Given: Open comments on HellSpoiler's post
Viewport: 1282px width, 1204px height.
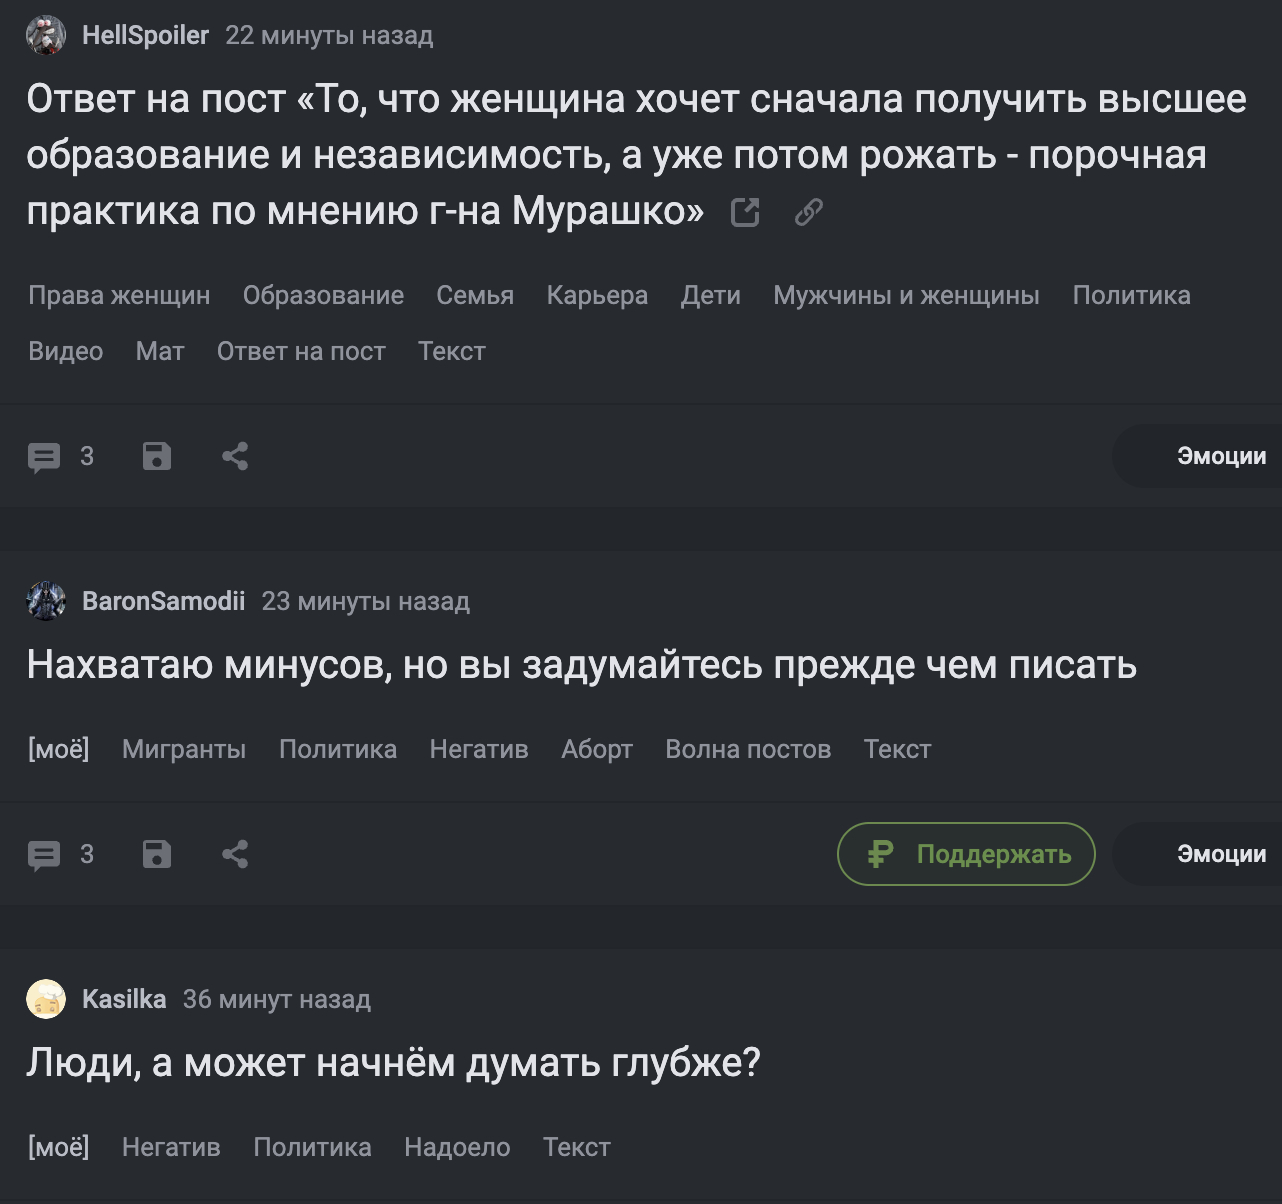Looking at the screenshot, I should pyautogui.click(x=45, y=457).
